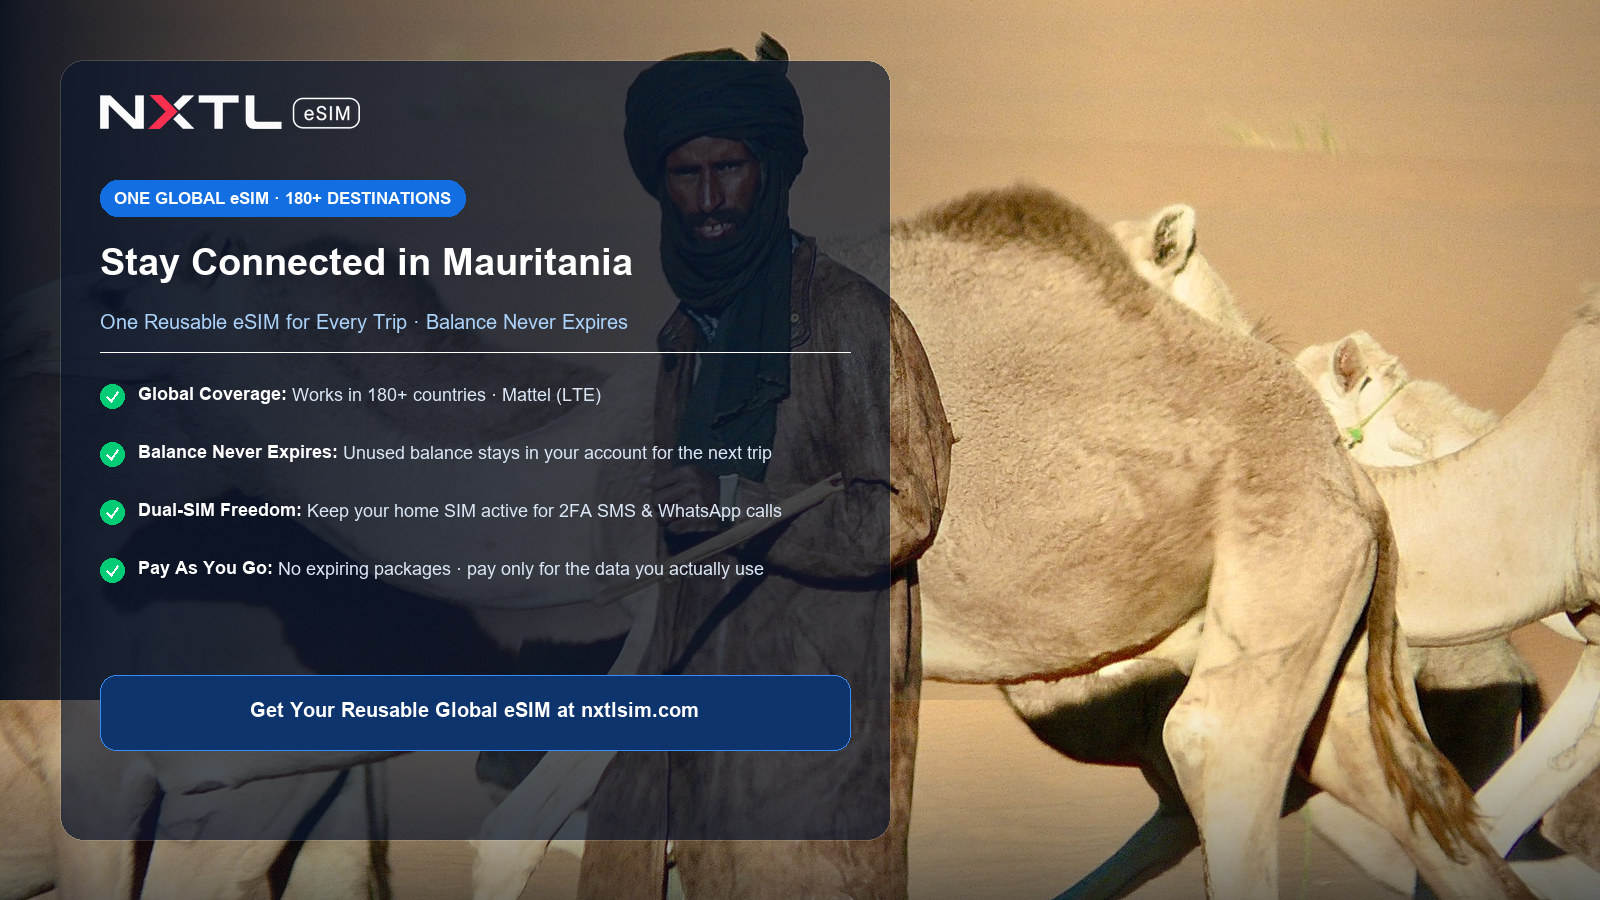Click the green checkmark beside Balance Never Expires
This screenshot has height=900, width=1600.
pos(112,454)
